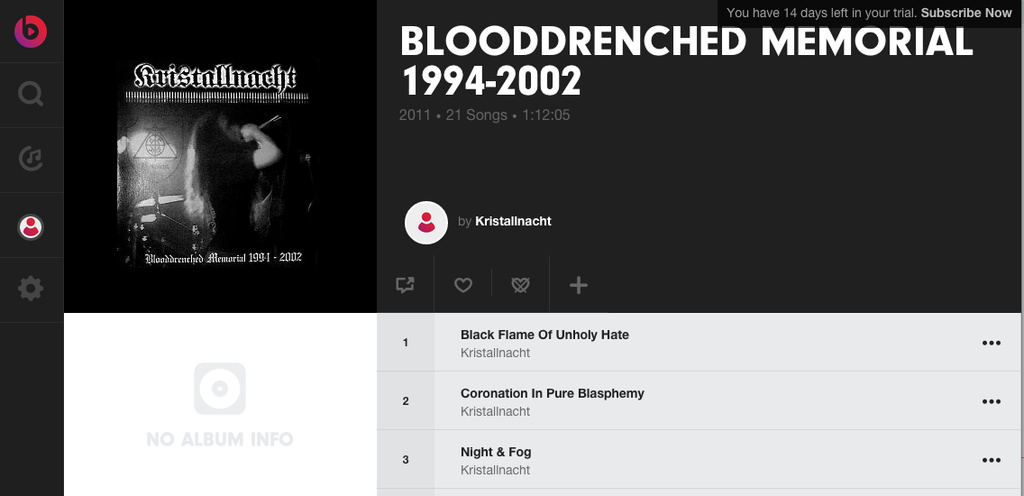The height and width of the screenshot is (496, 1024).
Task: Open the Beats Music logo home
Action: 31,31
